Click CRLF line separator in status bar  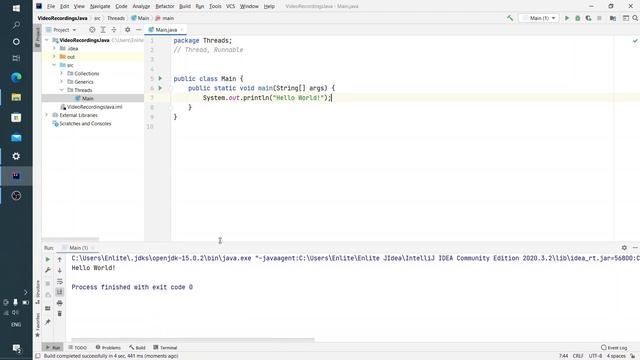(x=578, y=356)
